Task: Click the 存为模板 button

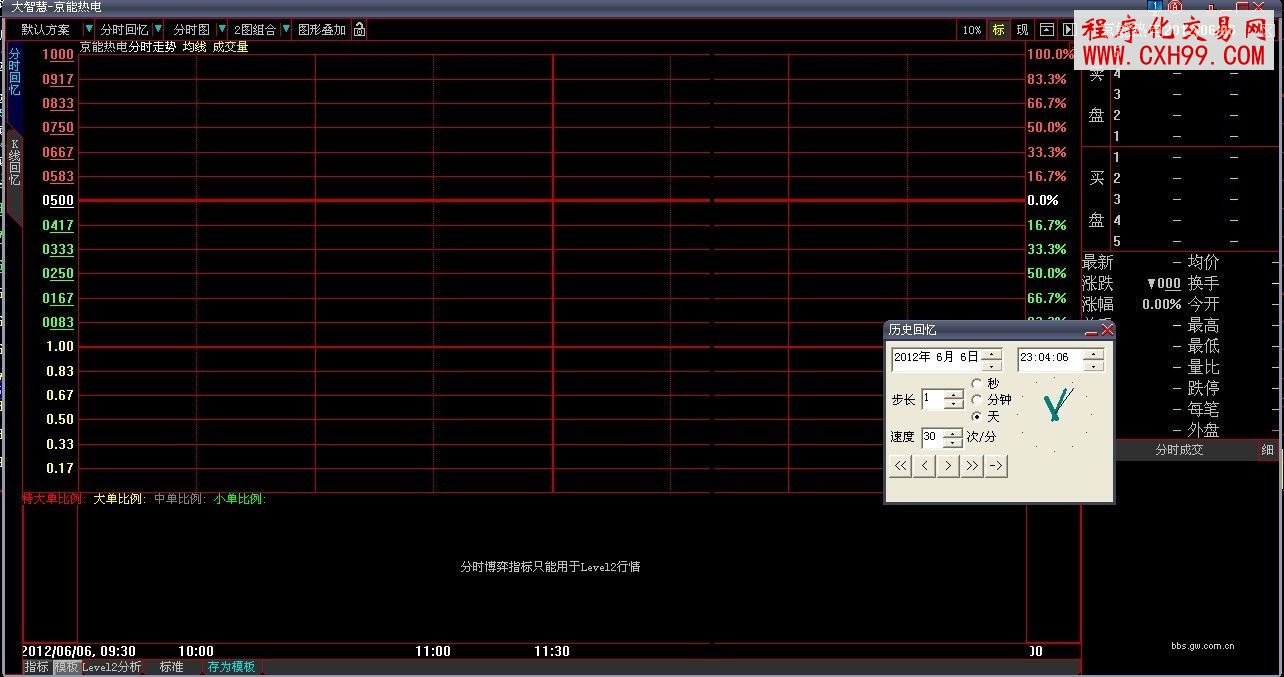Action: (x=231, y=667)
